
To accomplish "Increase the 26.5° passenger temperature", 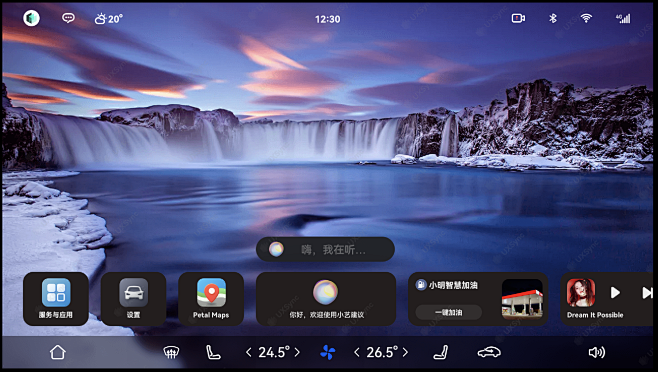I will pyautogui.click(x=405, y=352).
